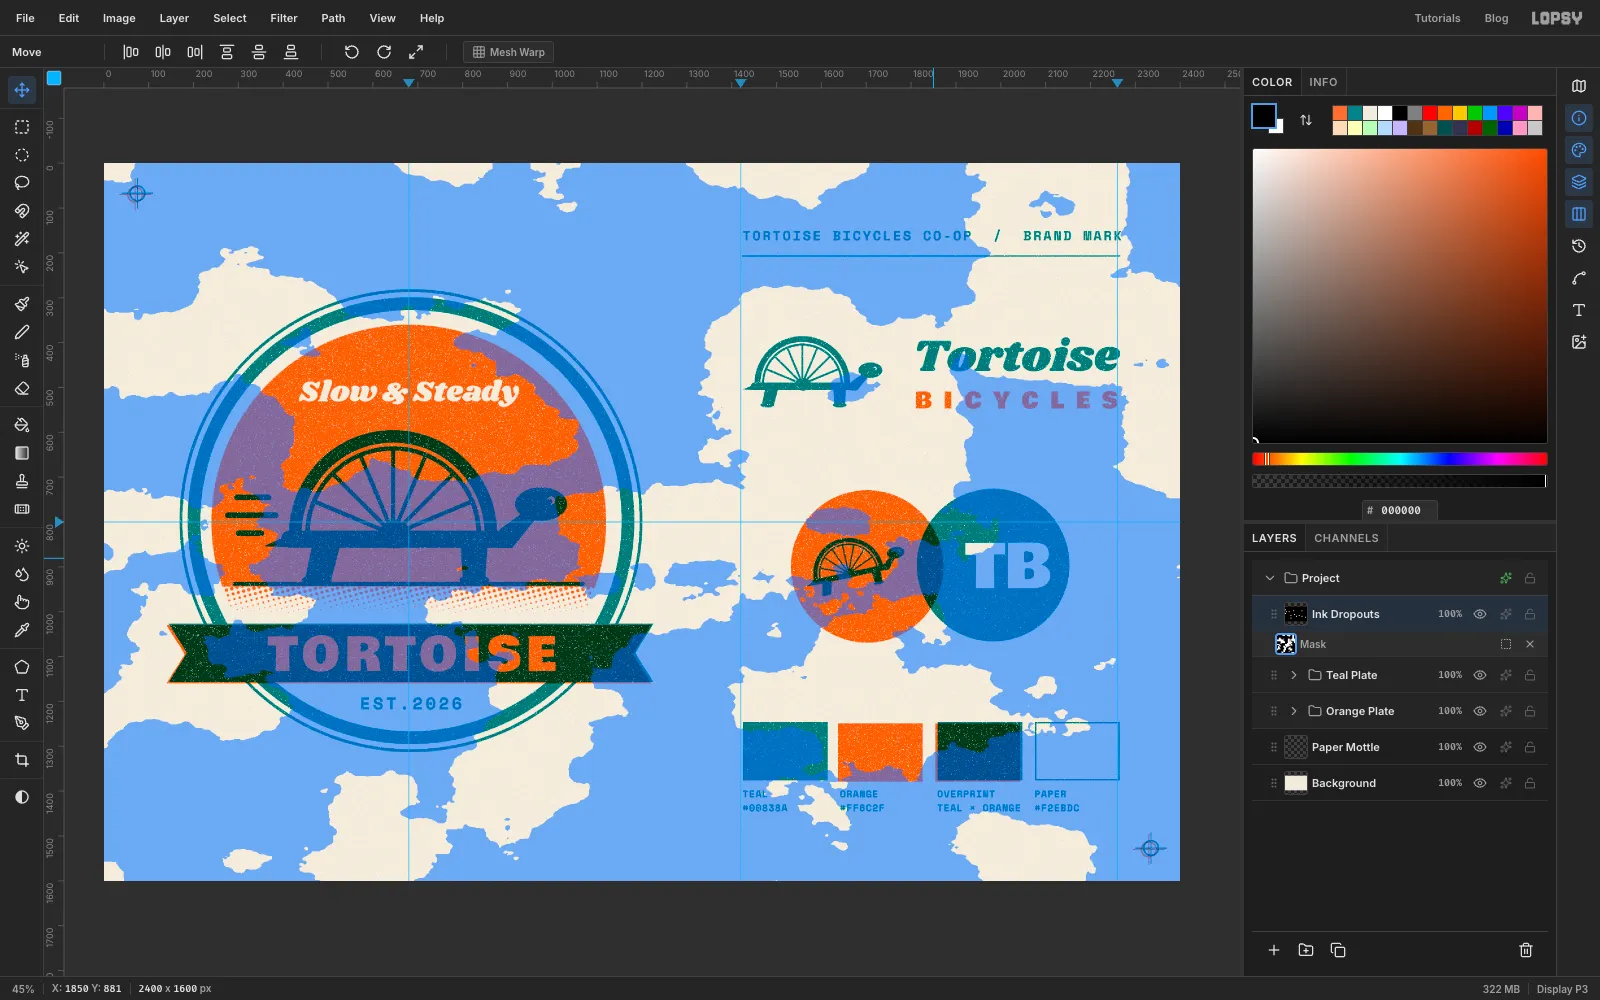
Task: Lock the Background layer
Action: tap(1530, 783)
